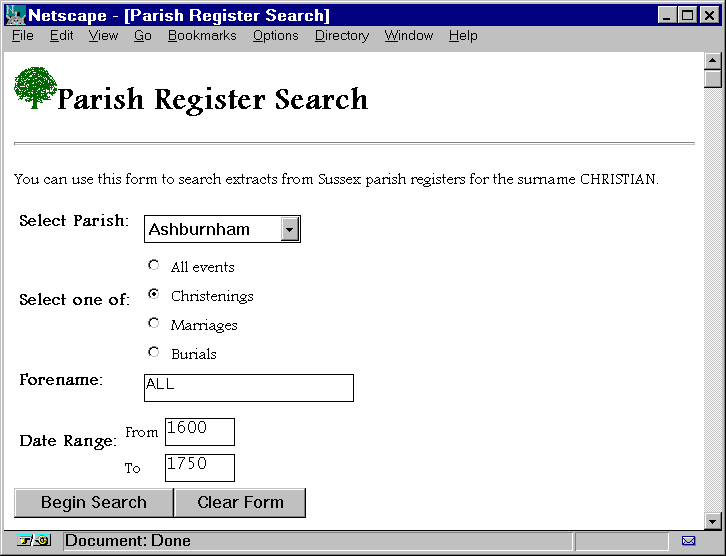
Task: Choose the Marriages radio option
Action: click(x=154, y=323)
